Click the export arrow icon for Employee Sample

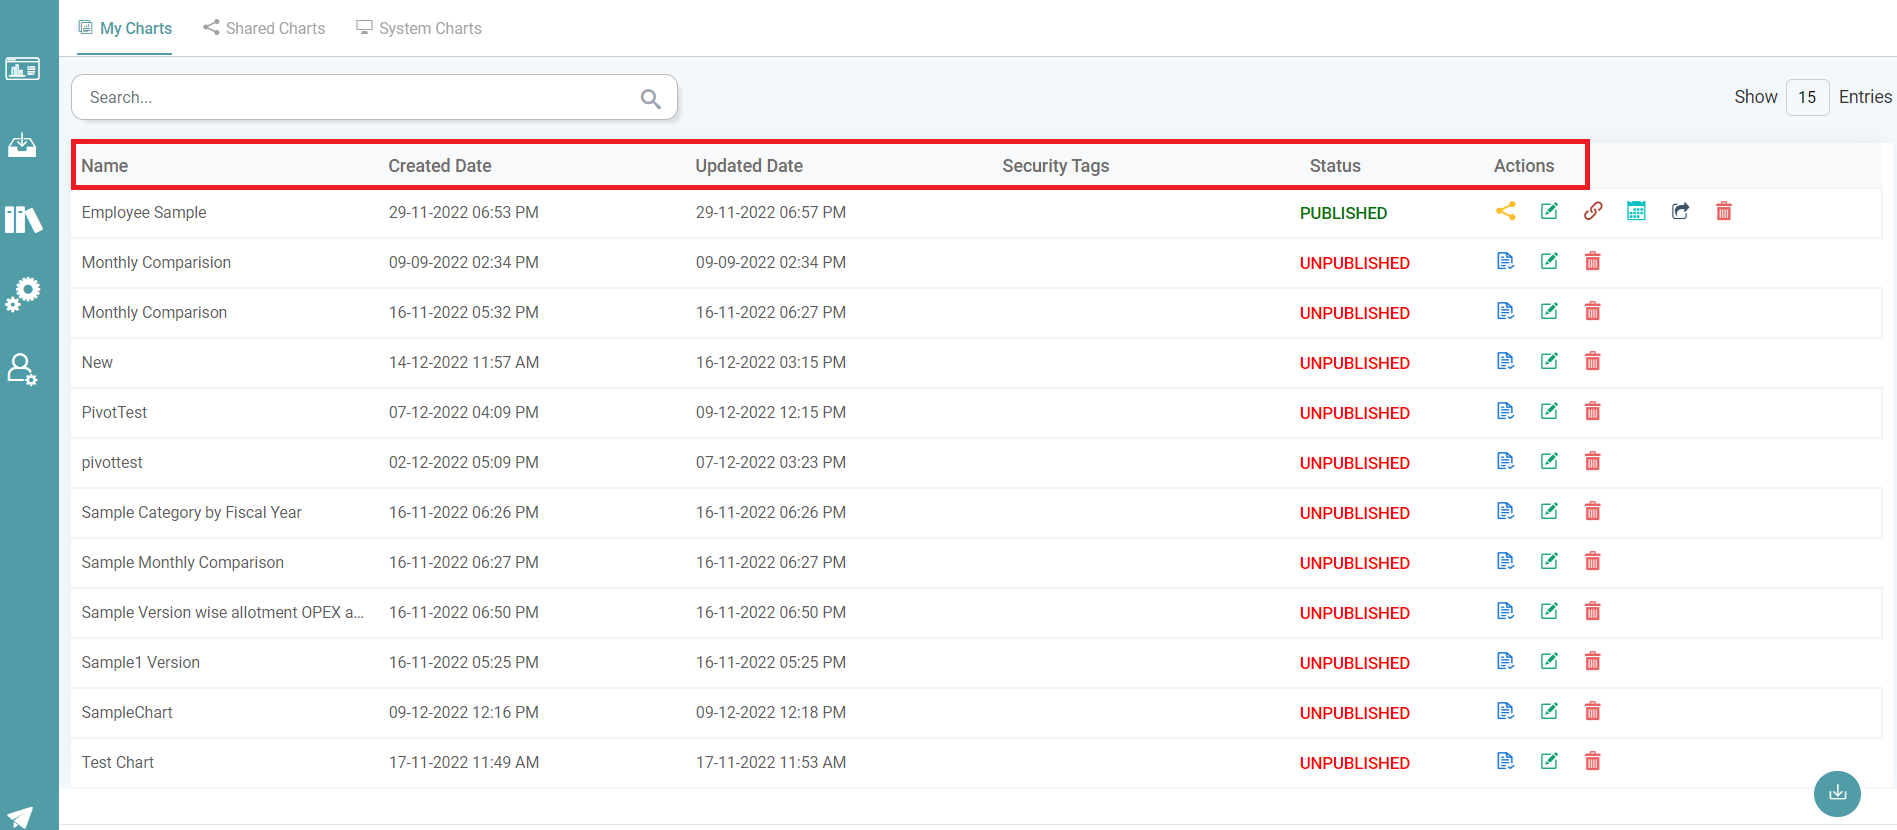pos(1680,211)
